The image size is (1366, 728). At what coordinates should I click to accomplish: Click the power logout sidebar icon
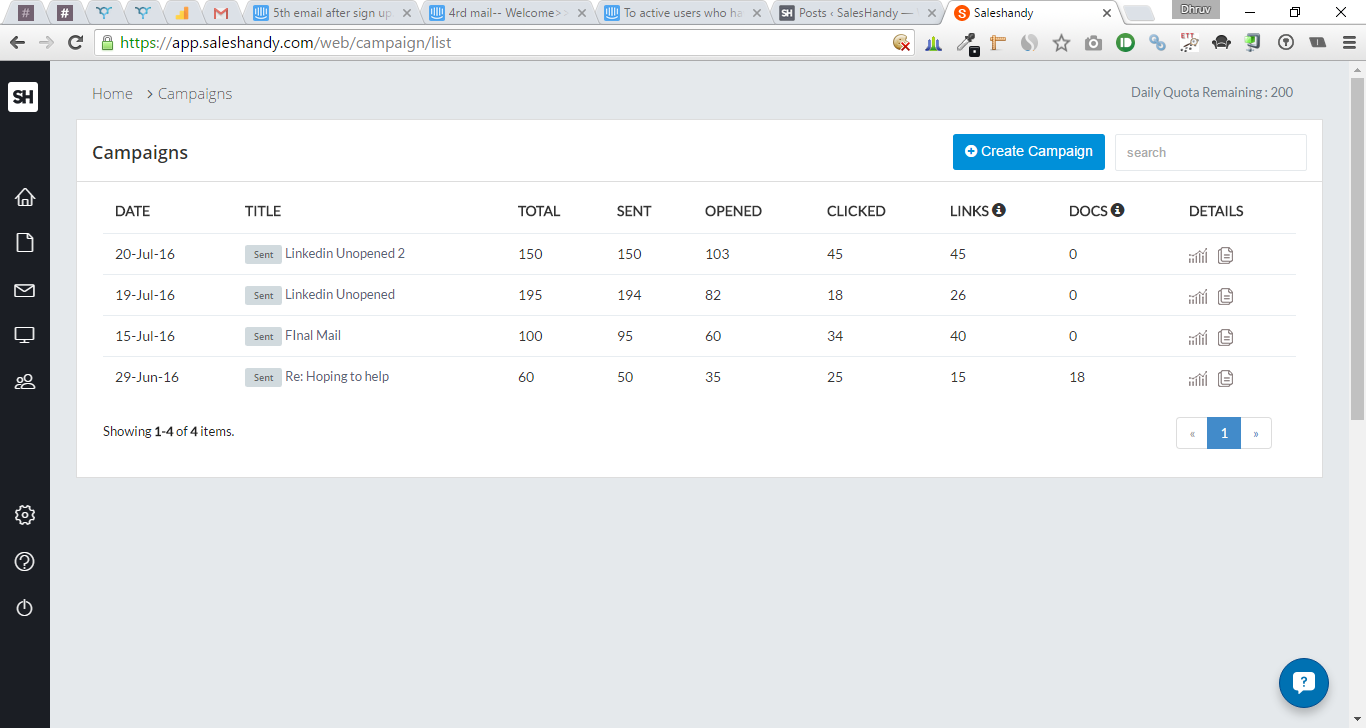[x=25, y=608]
